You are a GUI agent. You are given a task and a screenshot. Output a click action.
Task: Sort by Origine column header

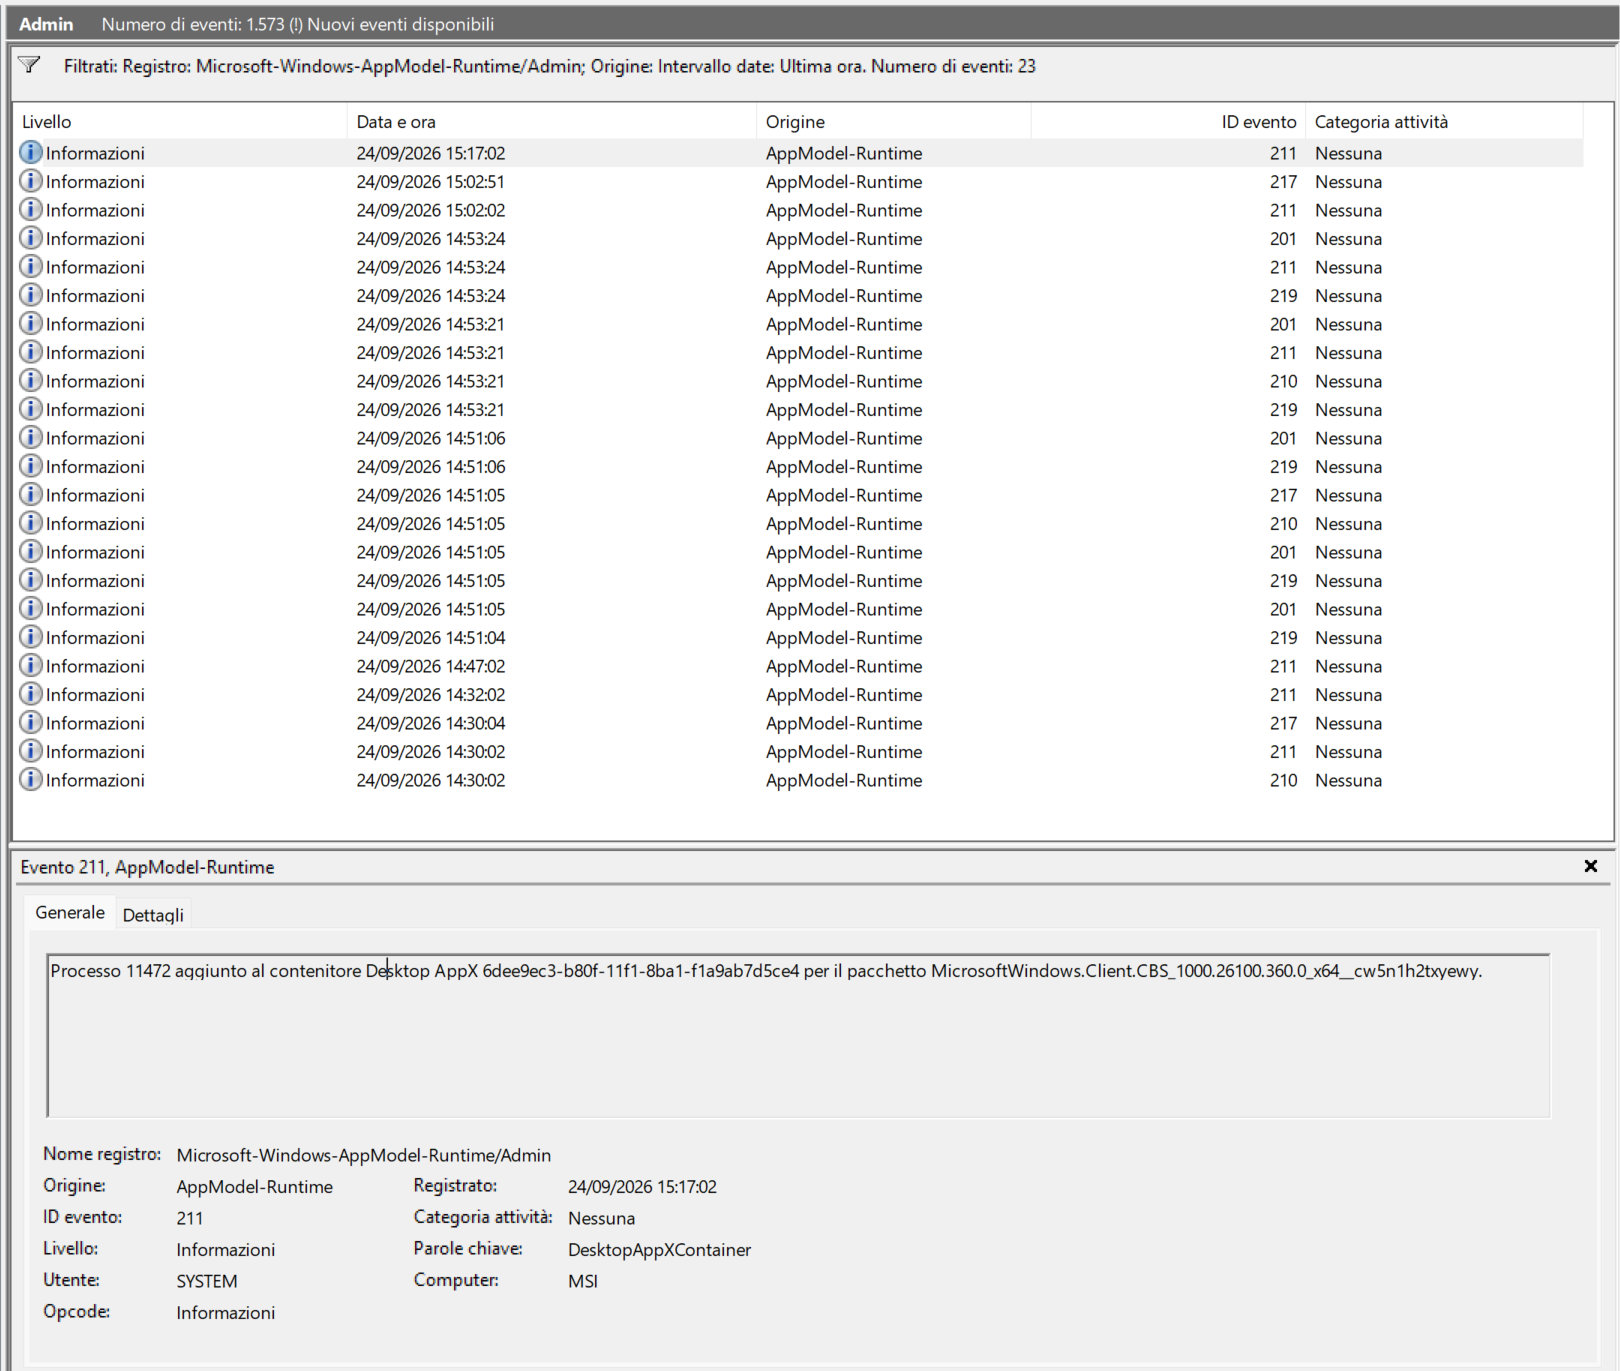[893, 121]
